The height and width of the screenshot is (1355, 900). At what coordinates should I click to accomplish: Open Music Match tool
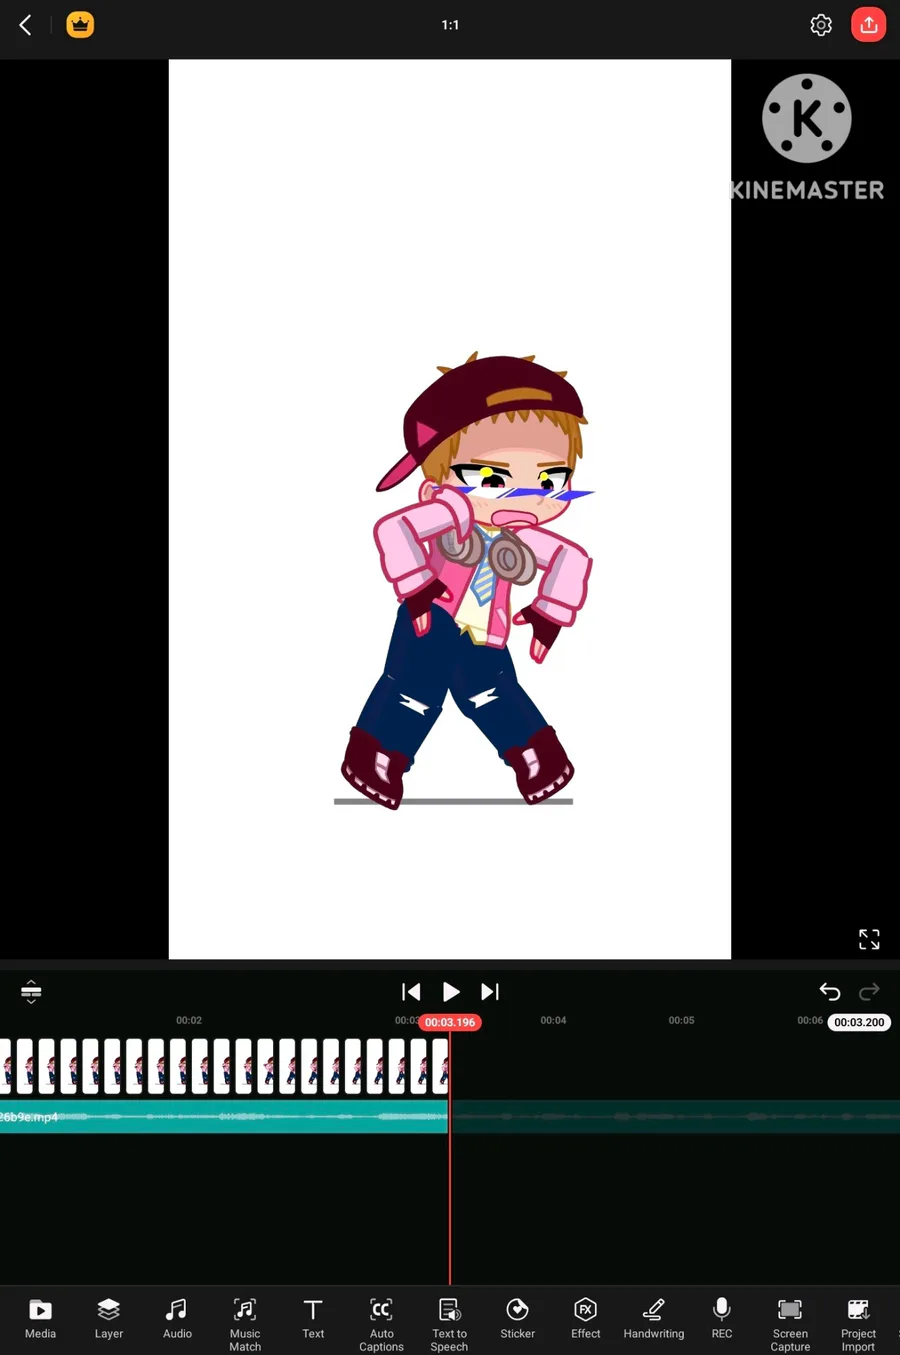(x=245, y=1324)
